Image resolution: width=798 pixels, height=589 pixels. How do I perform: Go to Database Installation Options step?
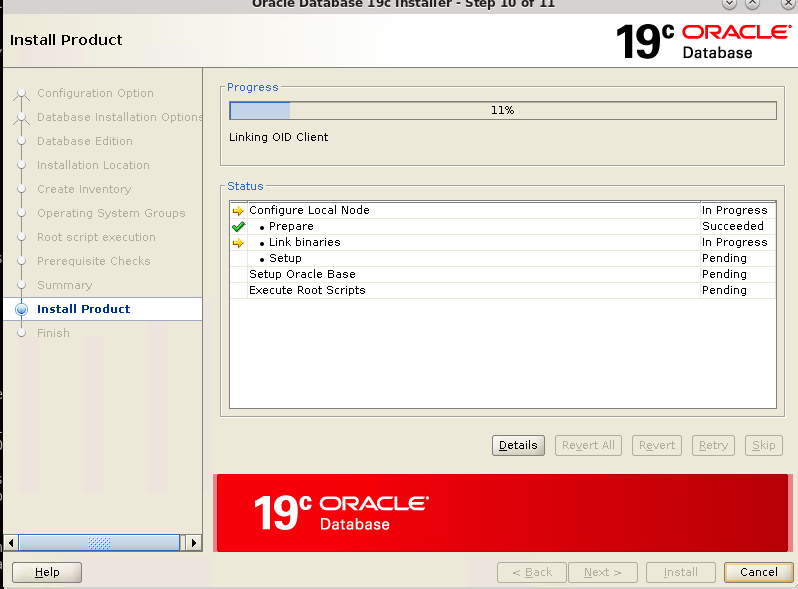120,117
